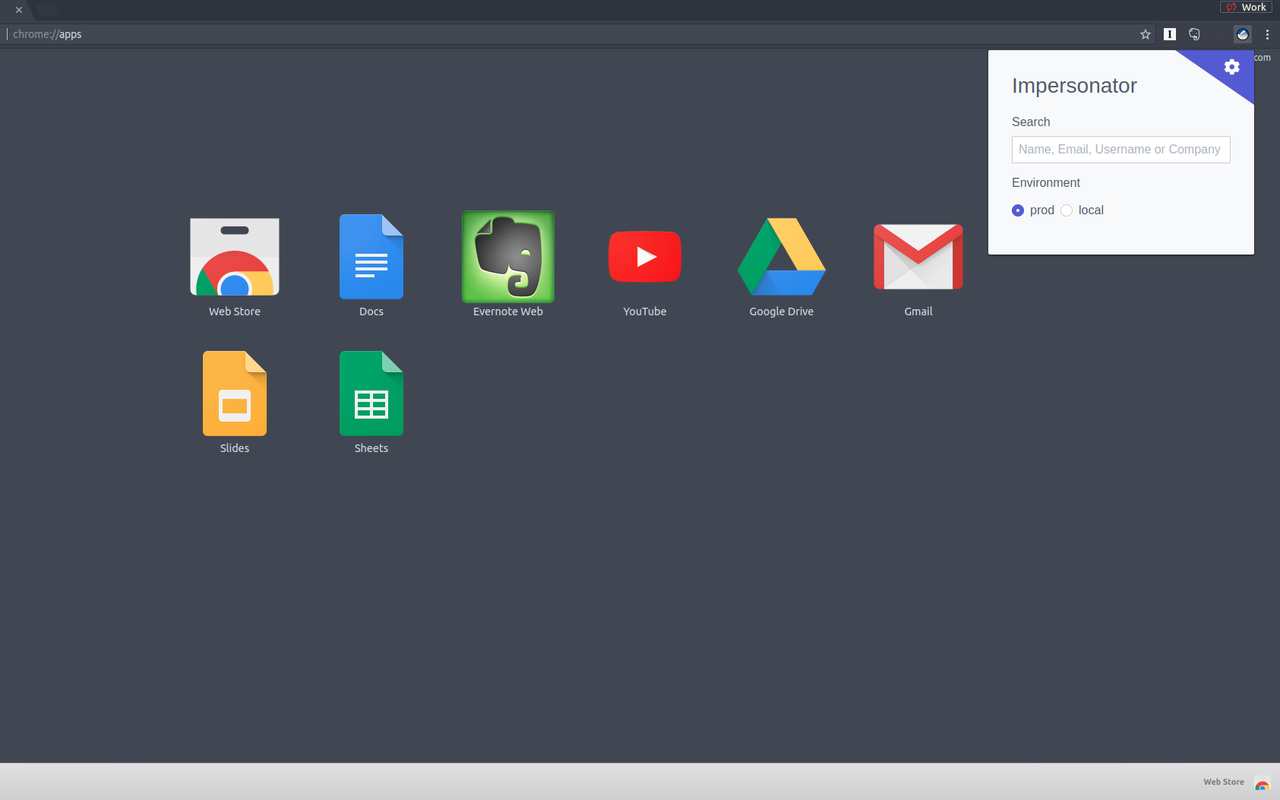Open the Chrome Web Store app

[x=234, y=257]
